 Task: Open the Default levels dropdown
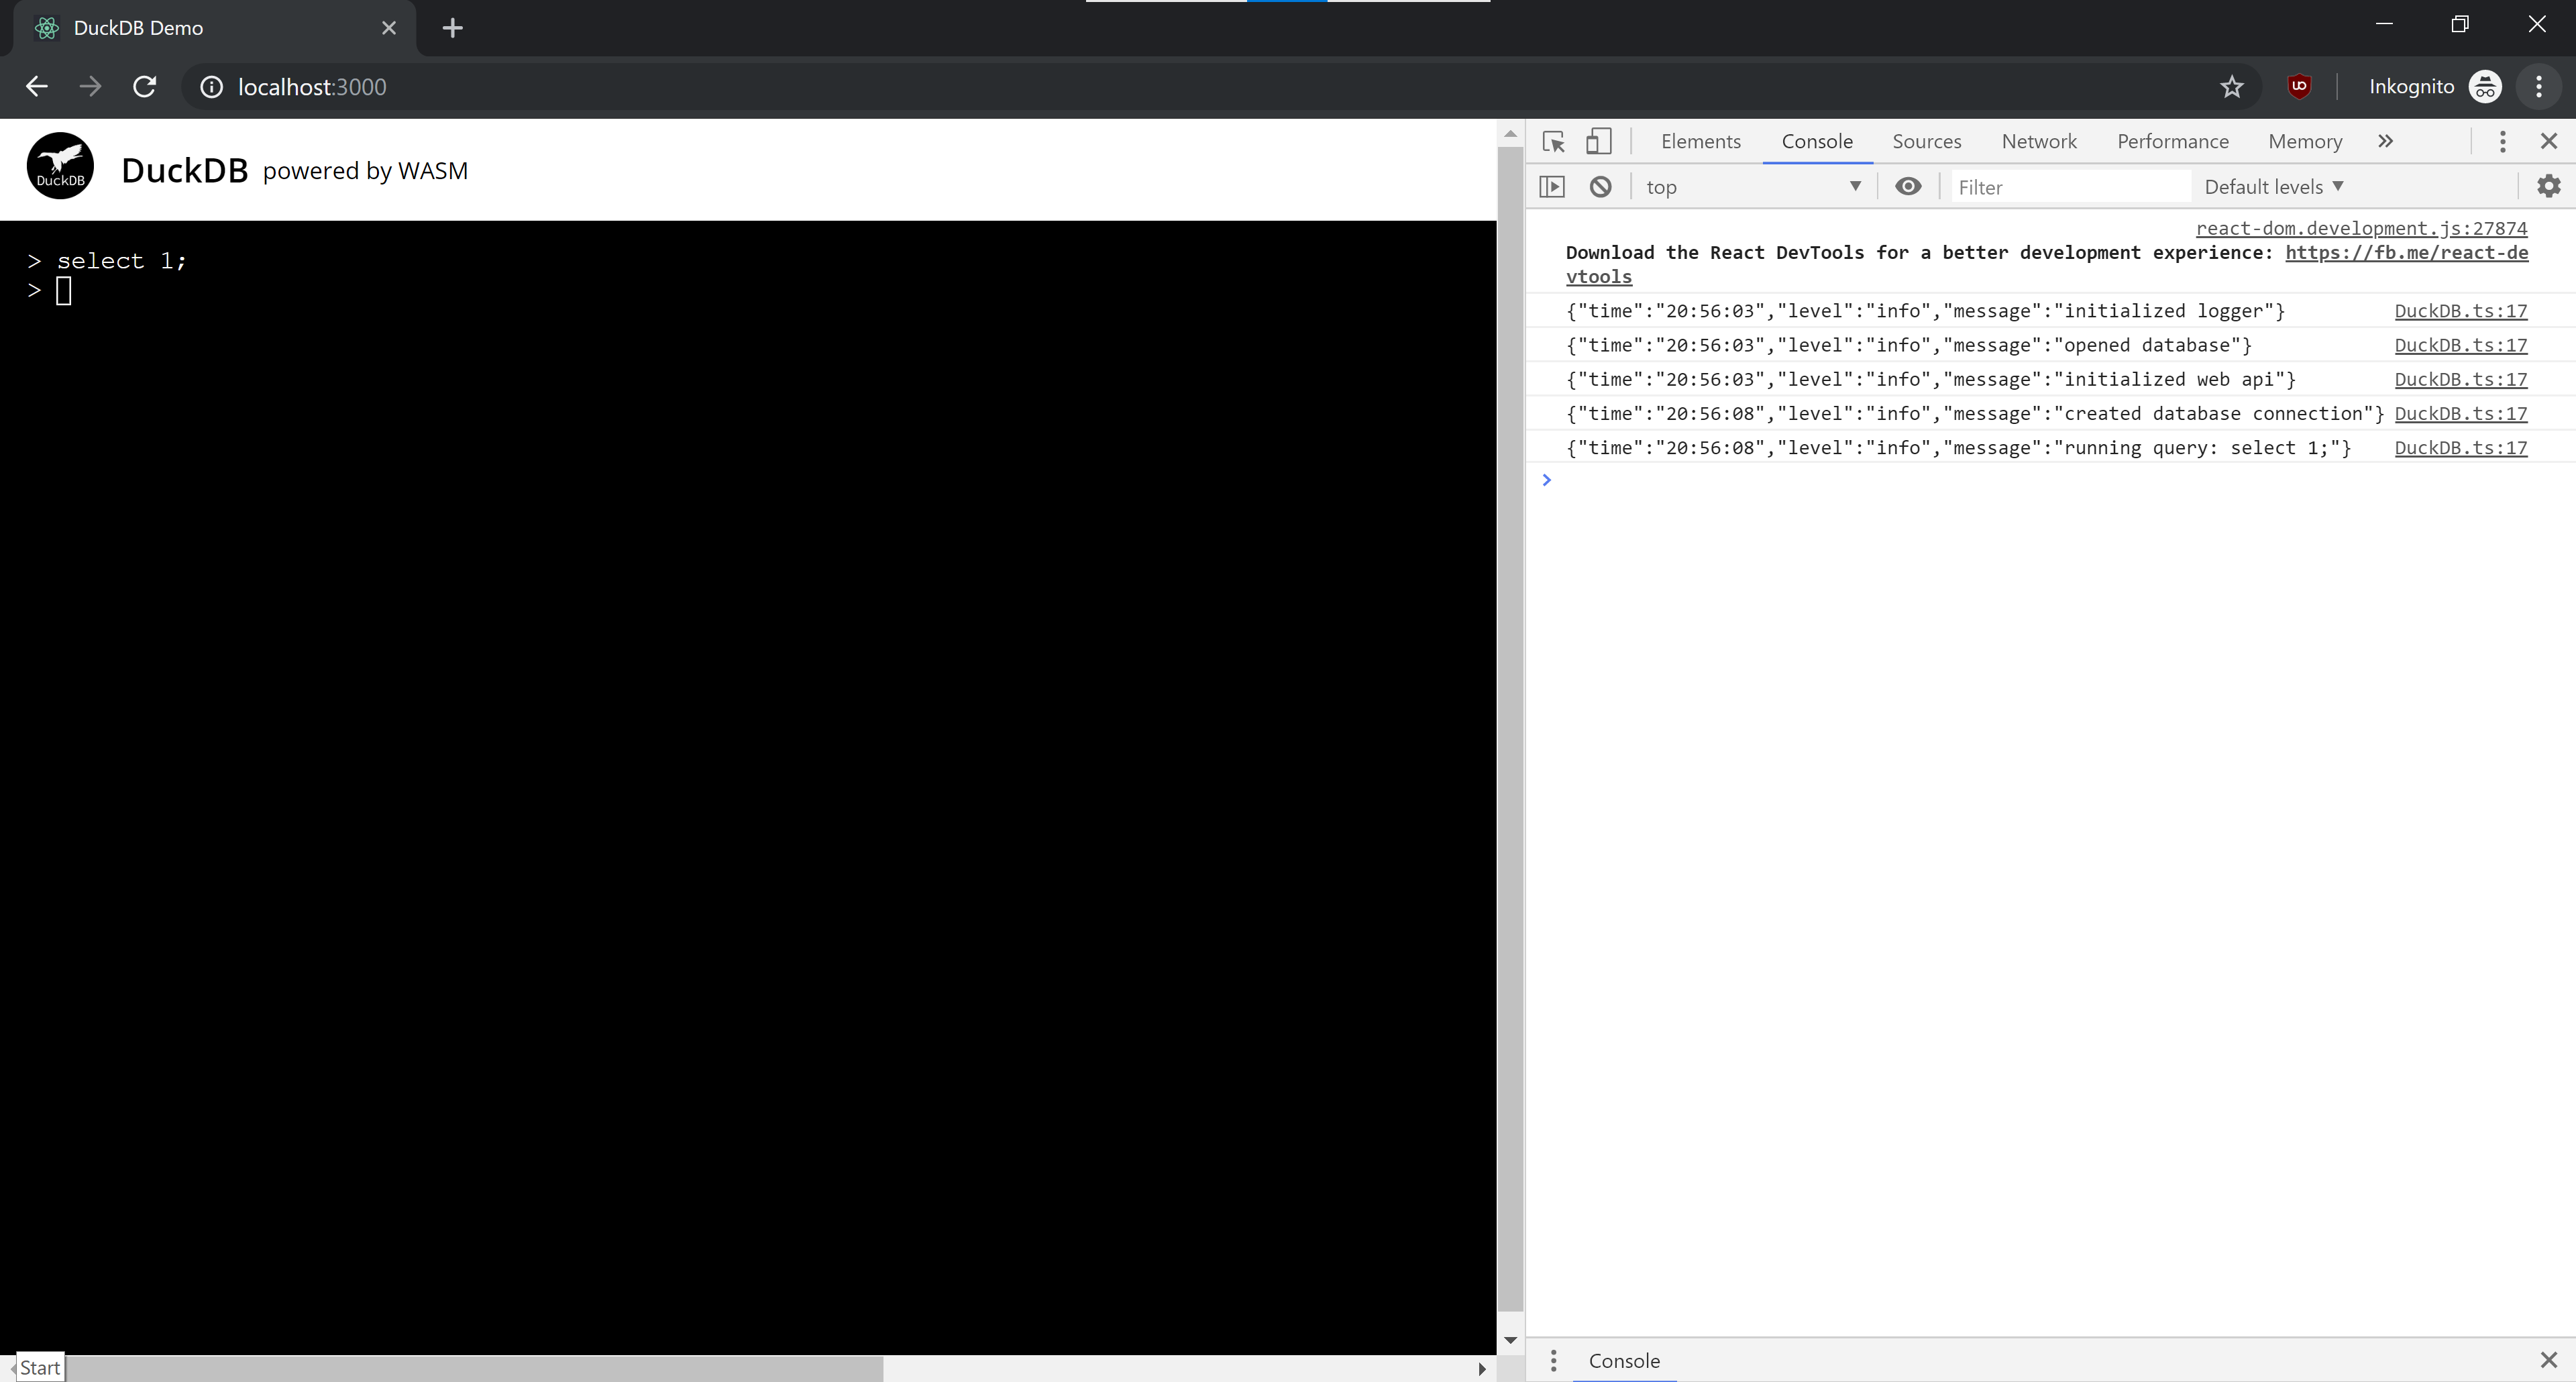pyautogui.click(x=2273, y=187)
